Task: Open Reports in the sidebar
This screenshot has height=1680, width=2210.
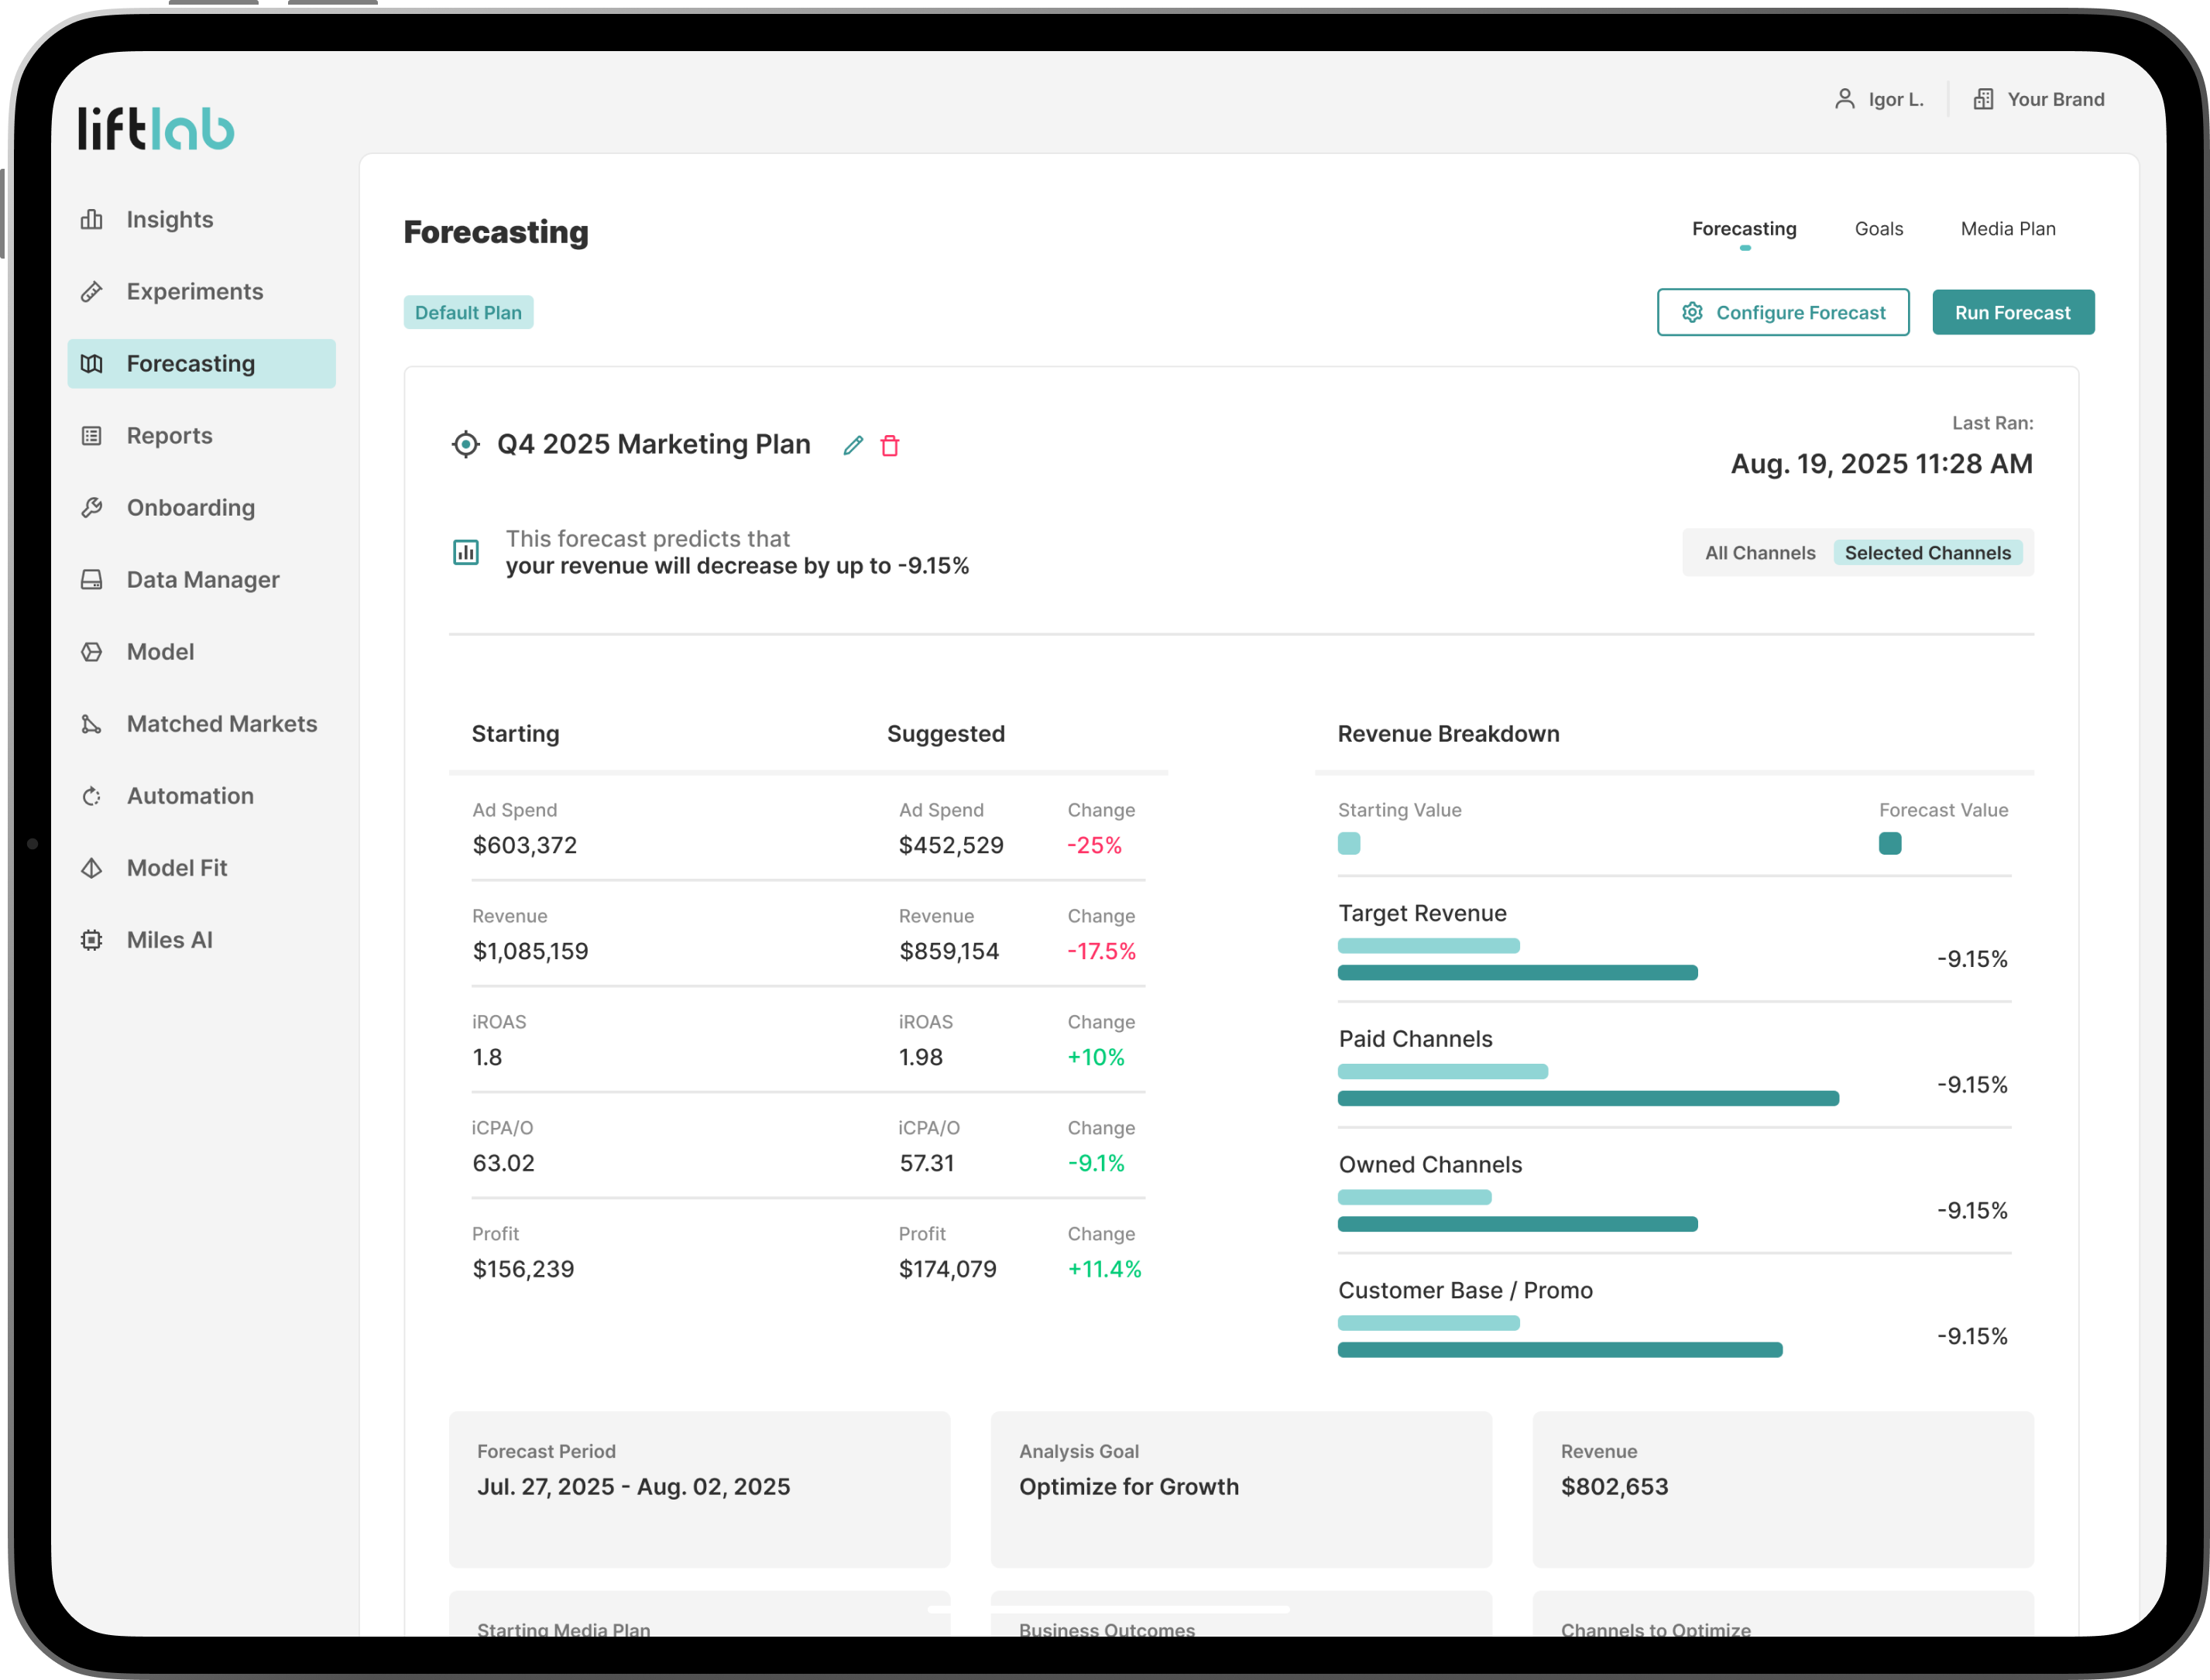Action: coord(169,436)
